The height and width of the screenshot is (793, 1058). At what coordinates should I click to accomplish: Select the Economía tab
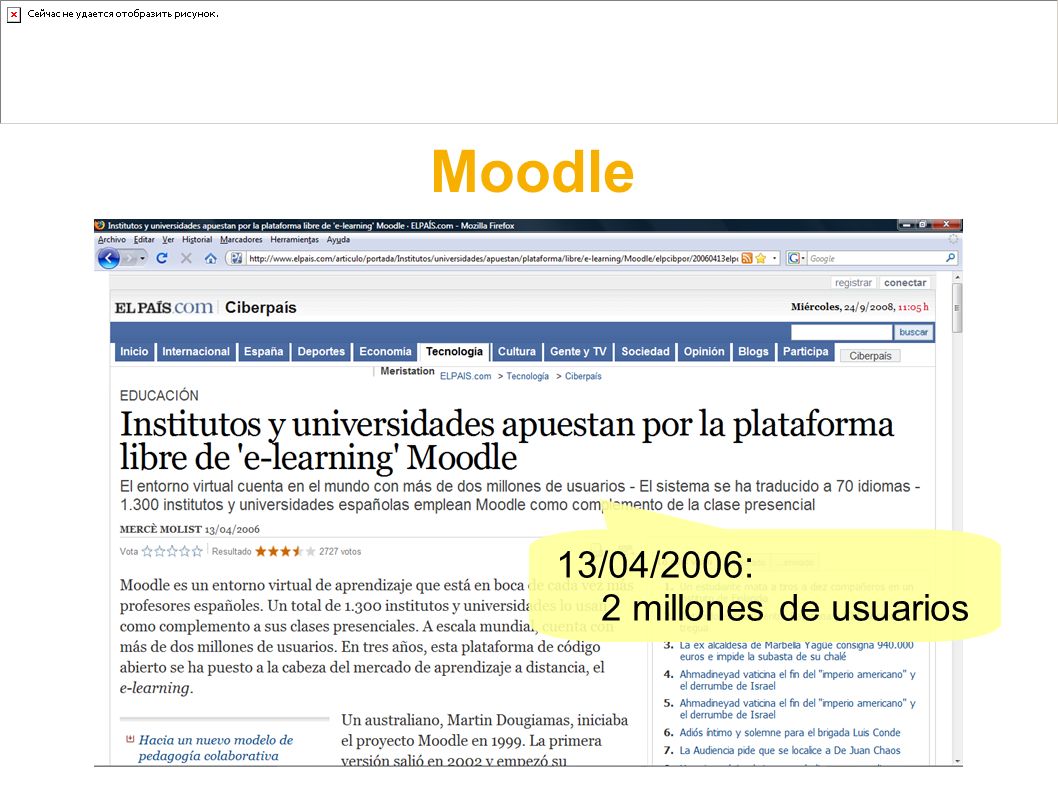tap(385, 352)
